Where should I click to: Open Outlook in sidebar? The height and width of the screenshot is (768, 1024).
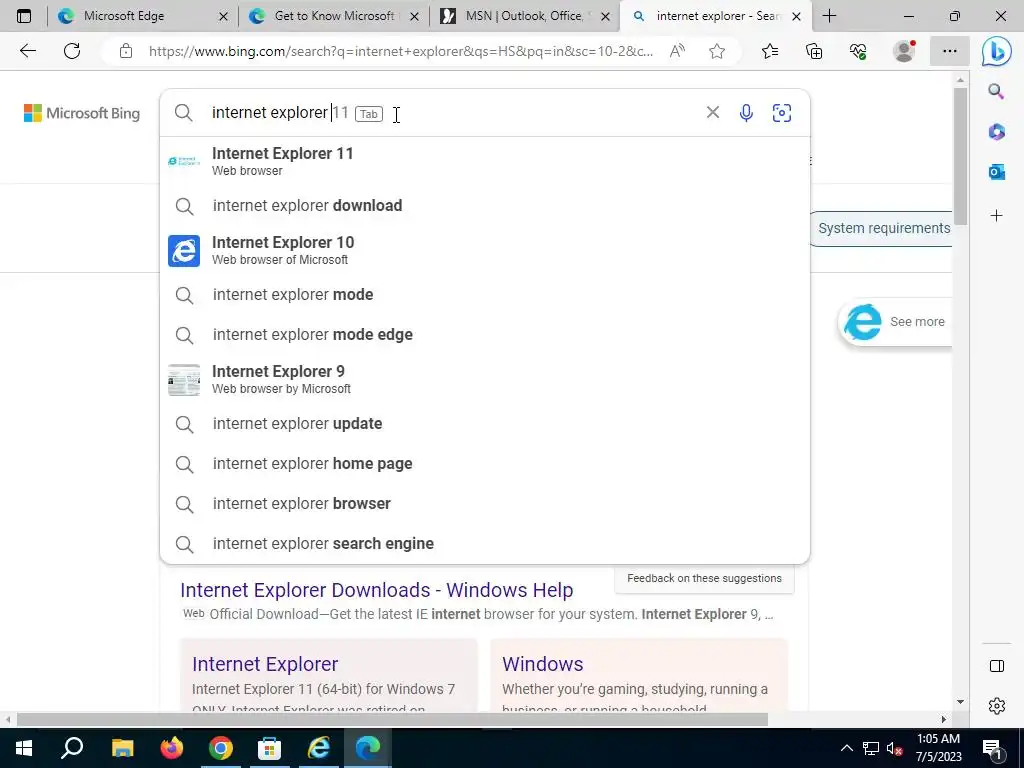996,172
